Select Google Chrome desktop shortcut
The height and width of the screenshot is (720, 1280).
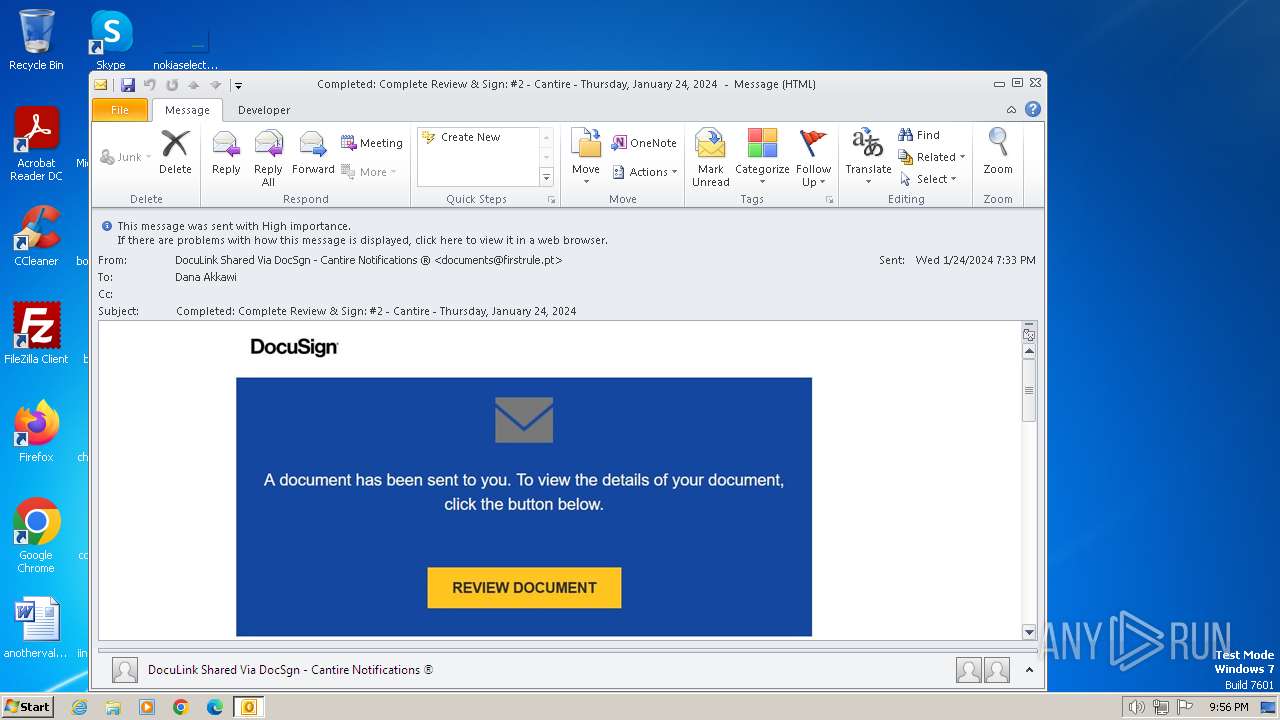point(36,536)
